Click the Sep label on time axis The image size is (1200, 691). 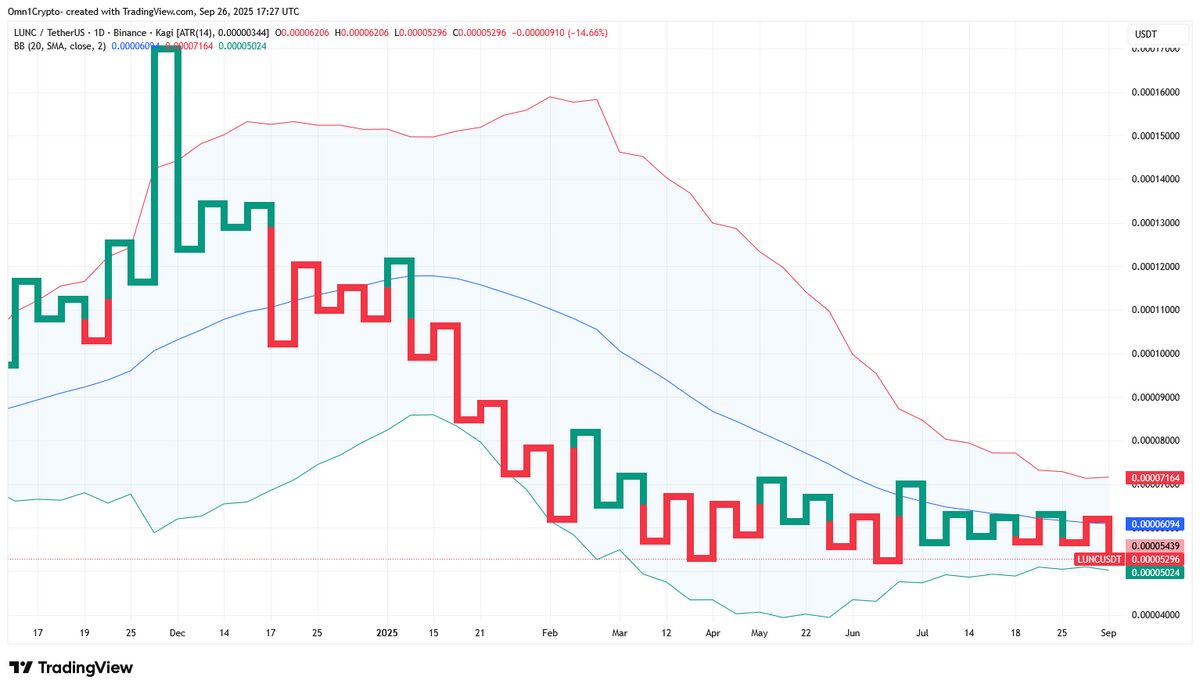point(1108,633)
